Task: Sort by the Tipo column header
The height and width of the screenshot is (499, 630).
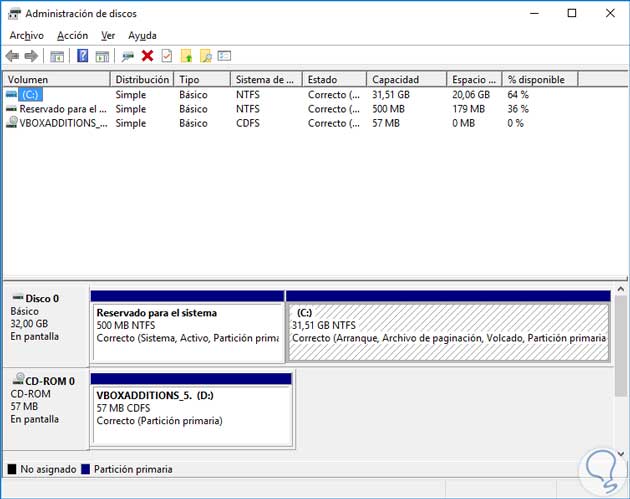Action: click(202, 80)
